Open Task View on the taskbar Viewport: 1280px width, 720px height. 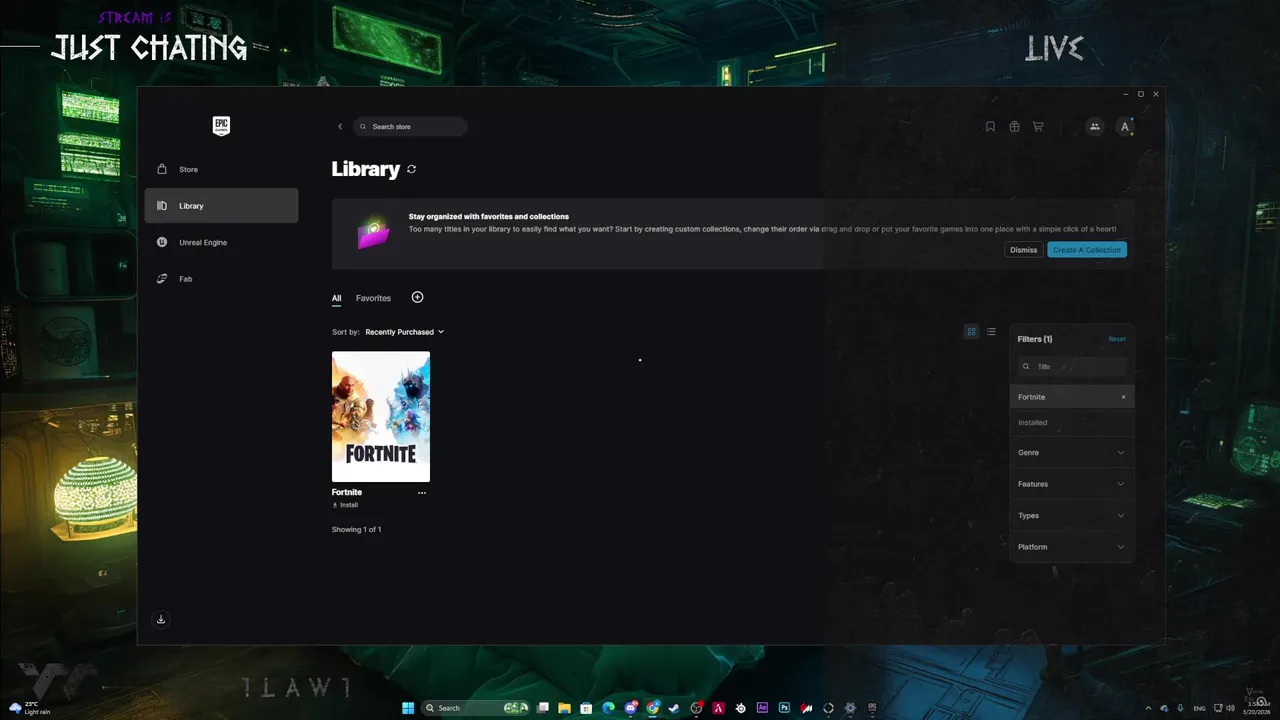[x=543, y=708]
